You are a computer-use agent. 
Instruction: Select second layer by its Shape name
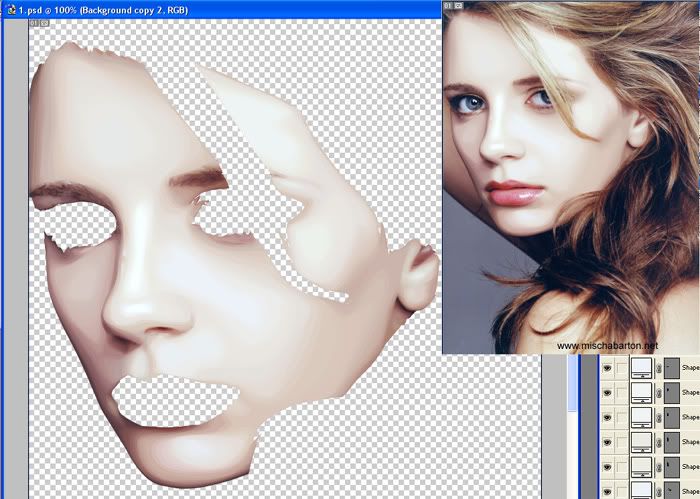tap(691, 392)
